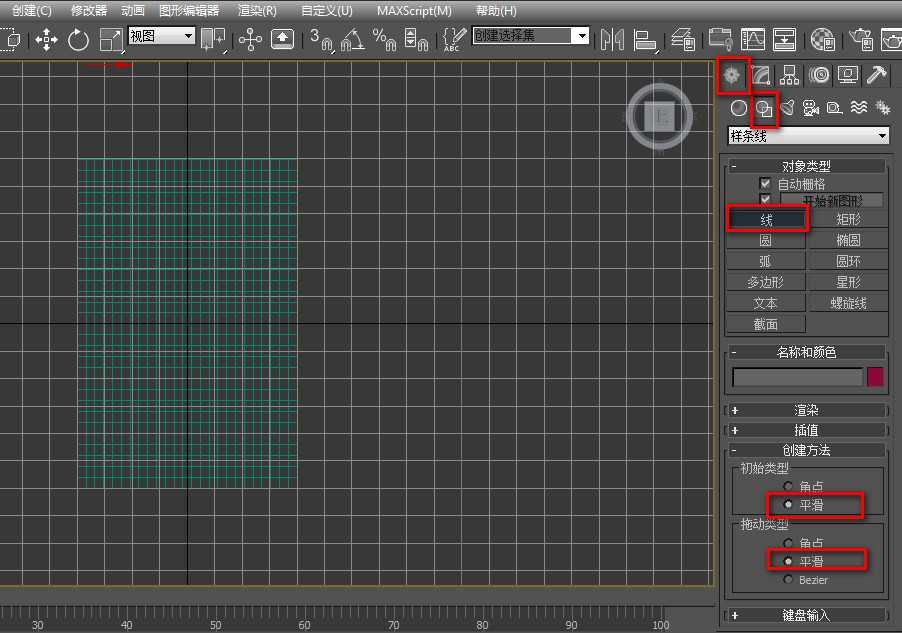Select the Cameras category icon
902x633 pixels.
811,108
